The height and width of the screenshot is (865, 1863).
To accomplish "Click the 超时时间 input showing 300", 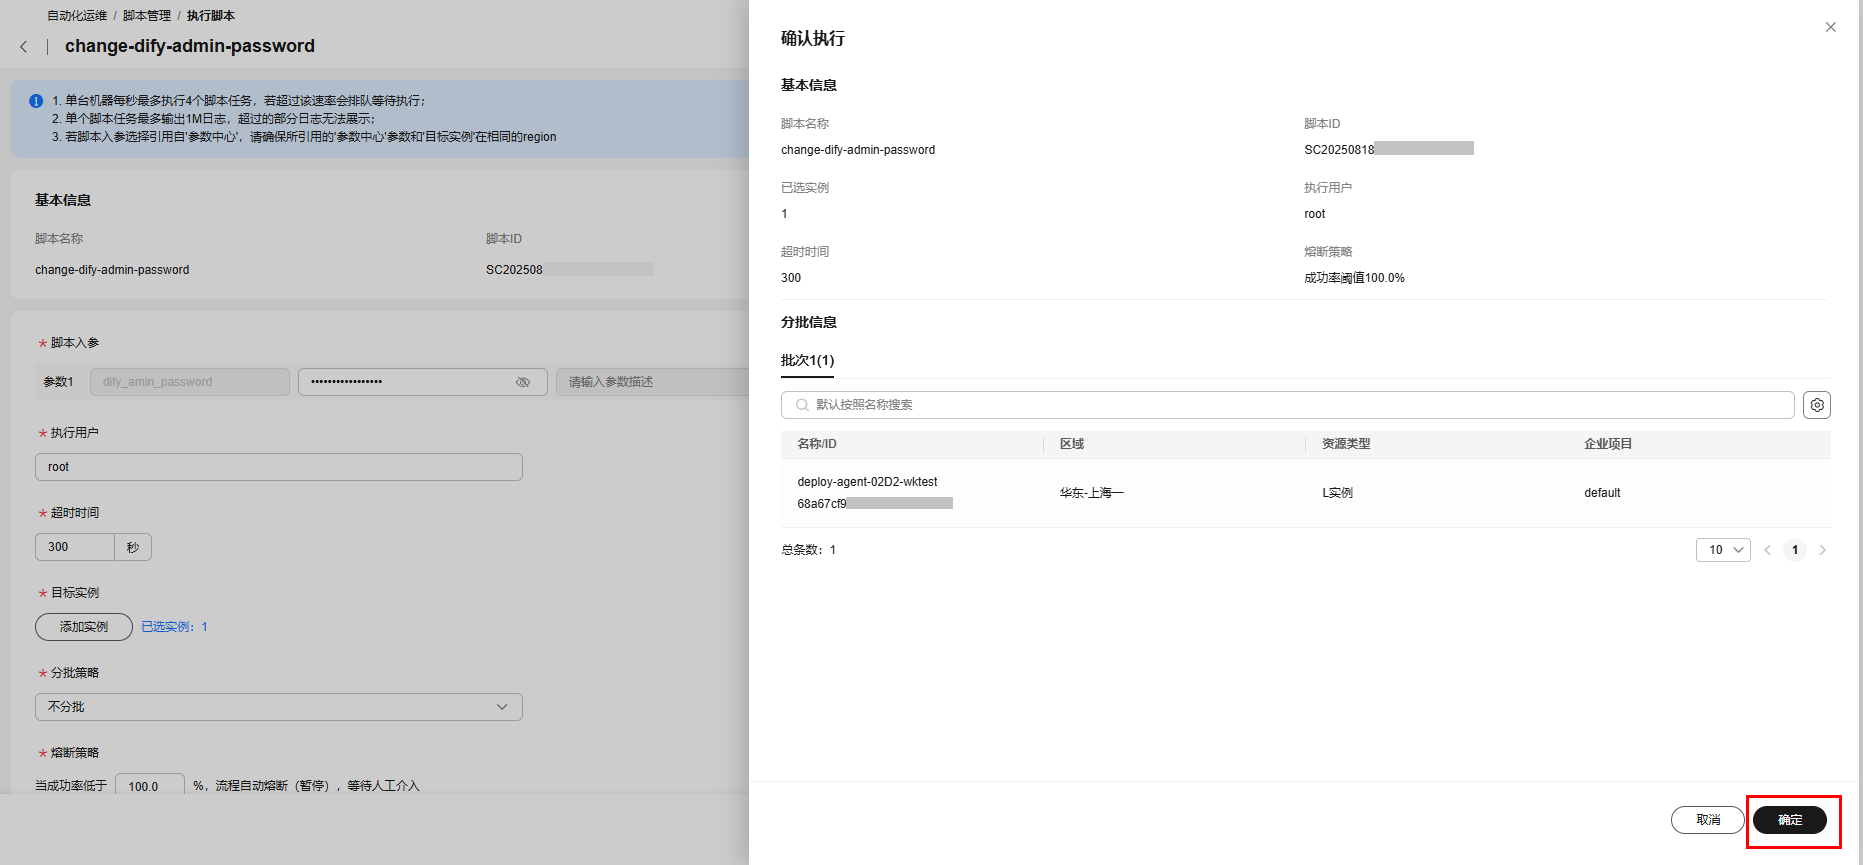I will (x=75, y=547).
